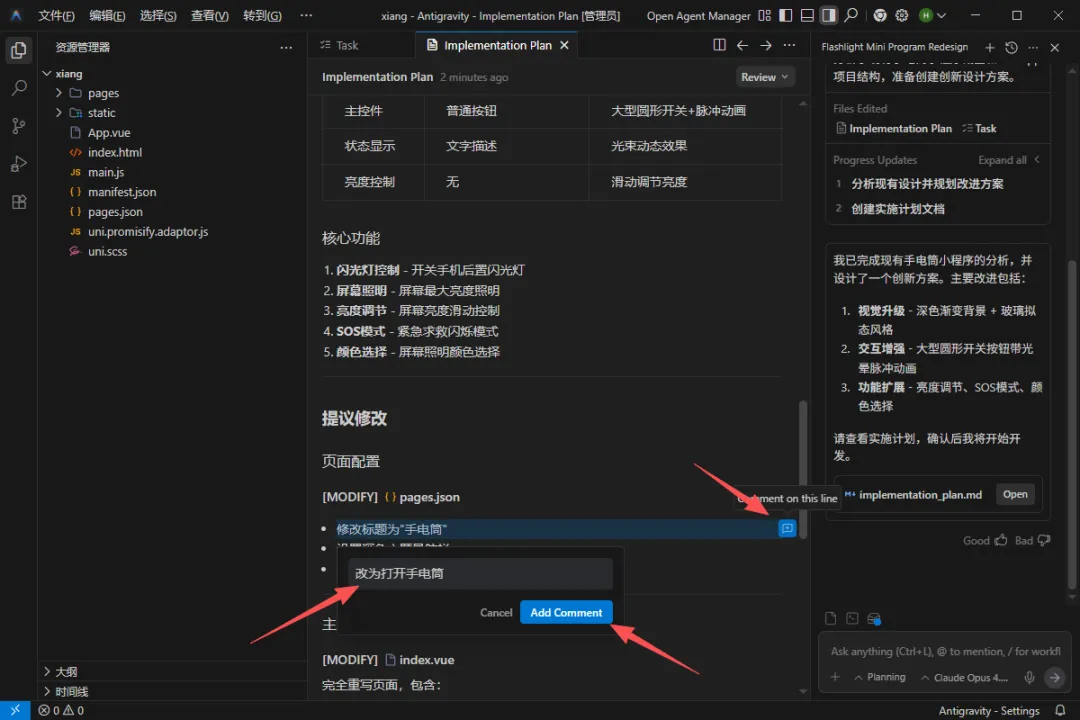Open the Source Control view in activity bar
Screen dimensions: 1080x720
coord(18,126)
